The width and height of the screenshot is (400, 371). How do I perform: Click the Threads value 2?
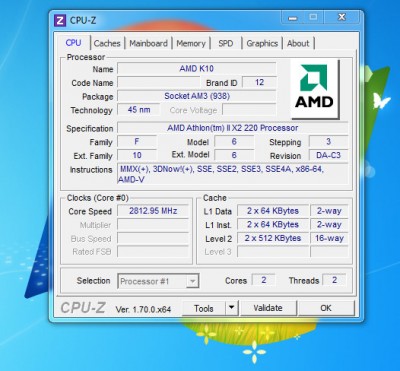click(x=334, y=280)
